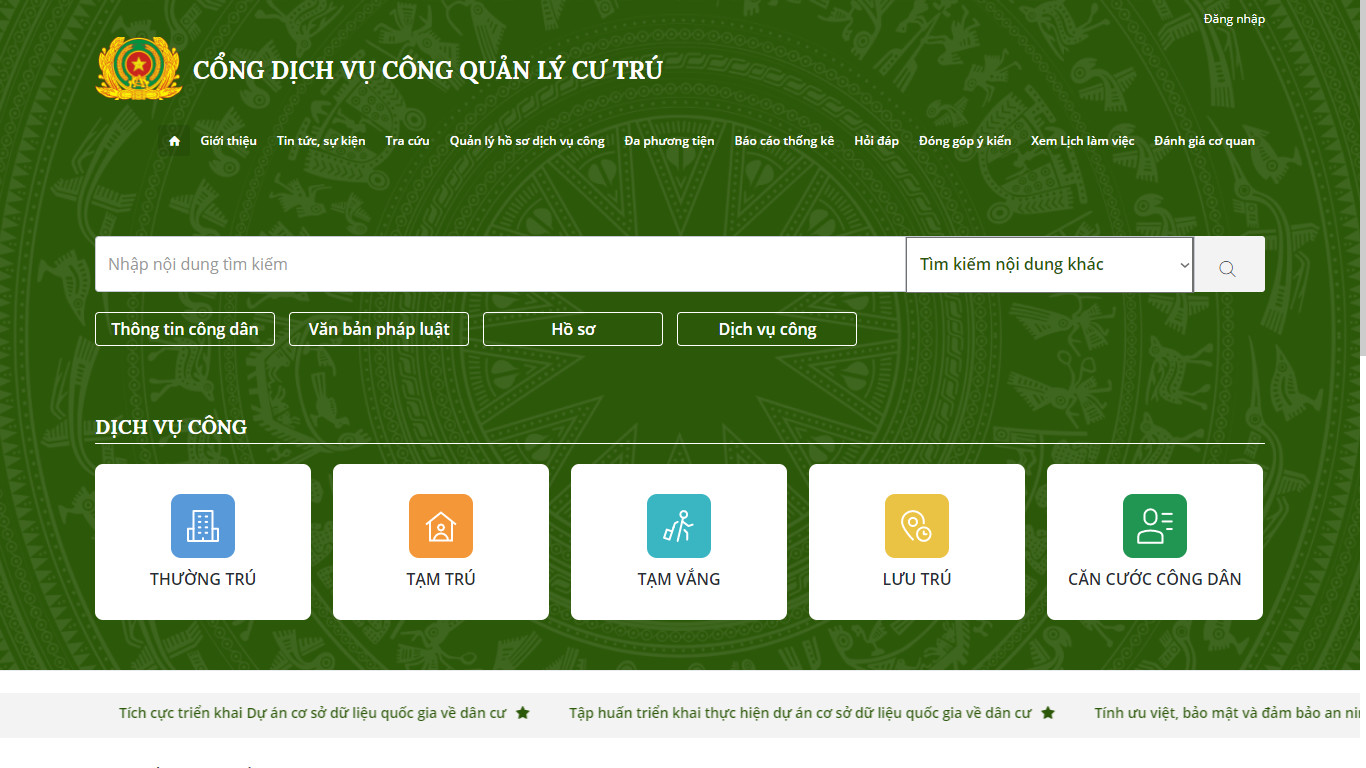The height and width of the screenshot is (768, 1366).
Task: Click into the 'Nhập nội dung tìm kiếm' field
Action: coord(500,265)
